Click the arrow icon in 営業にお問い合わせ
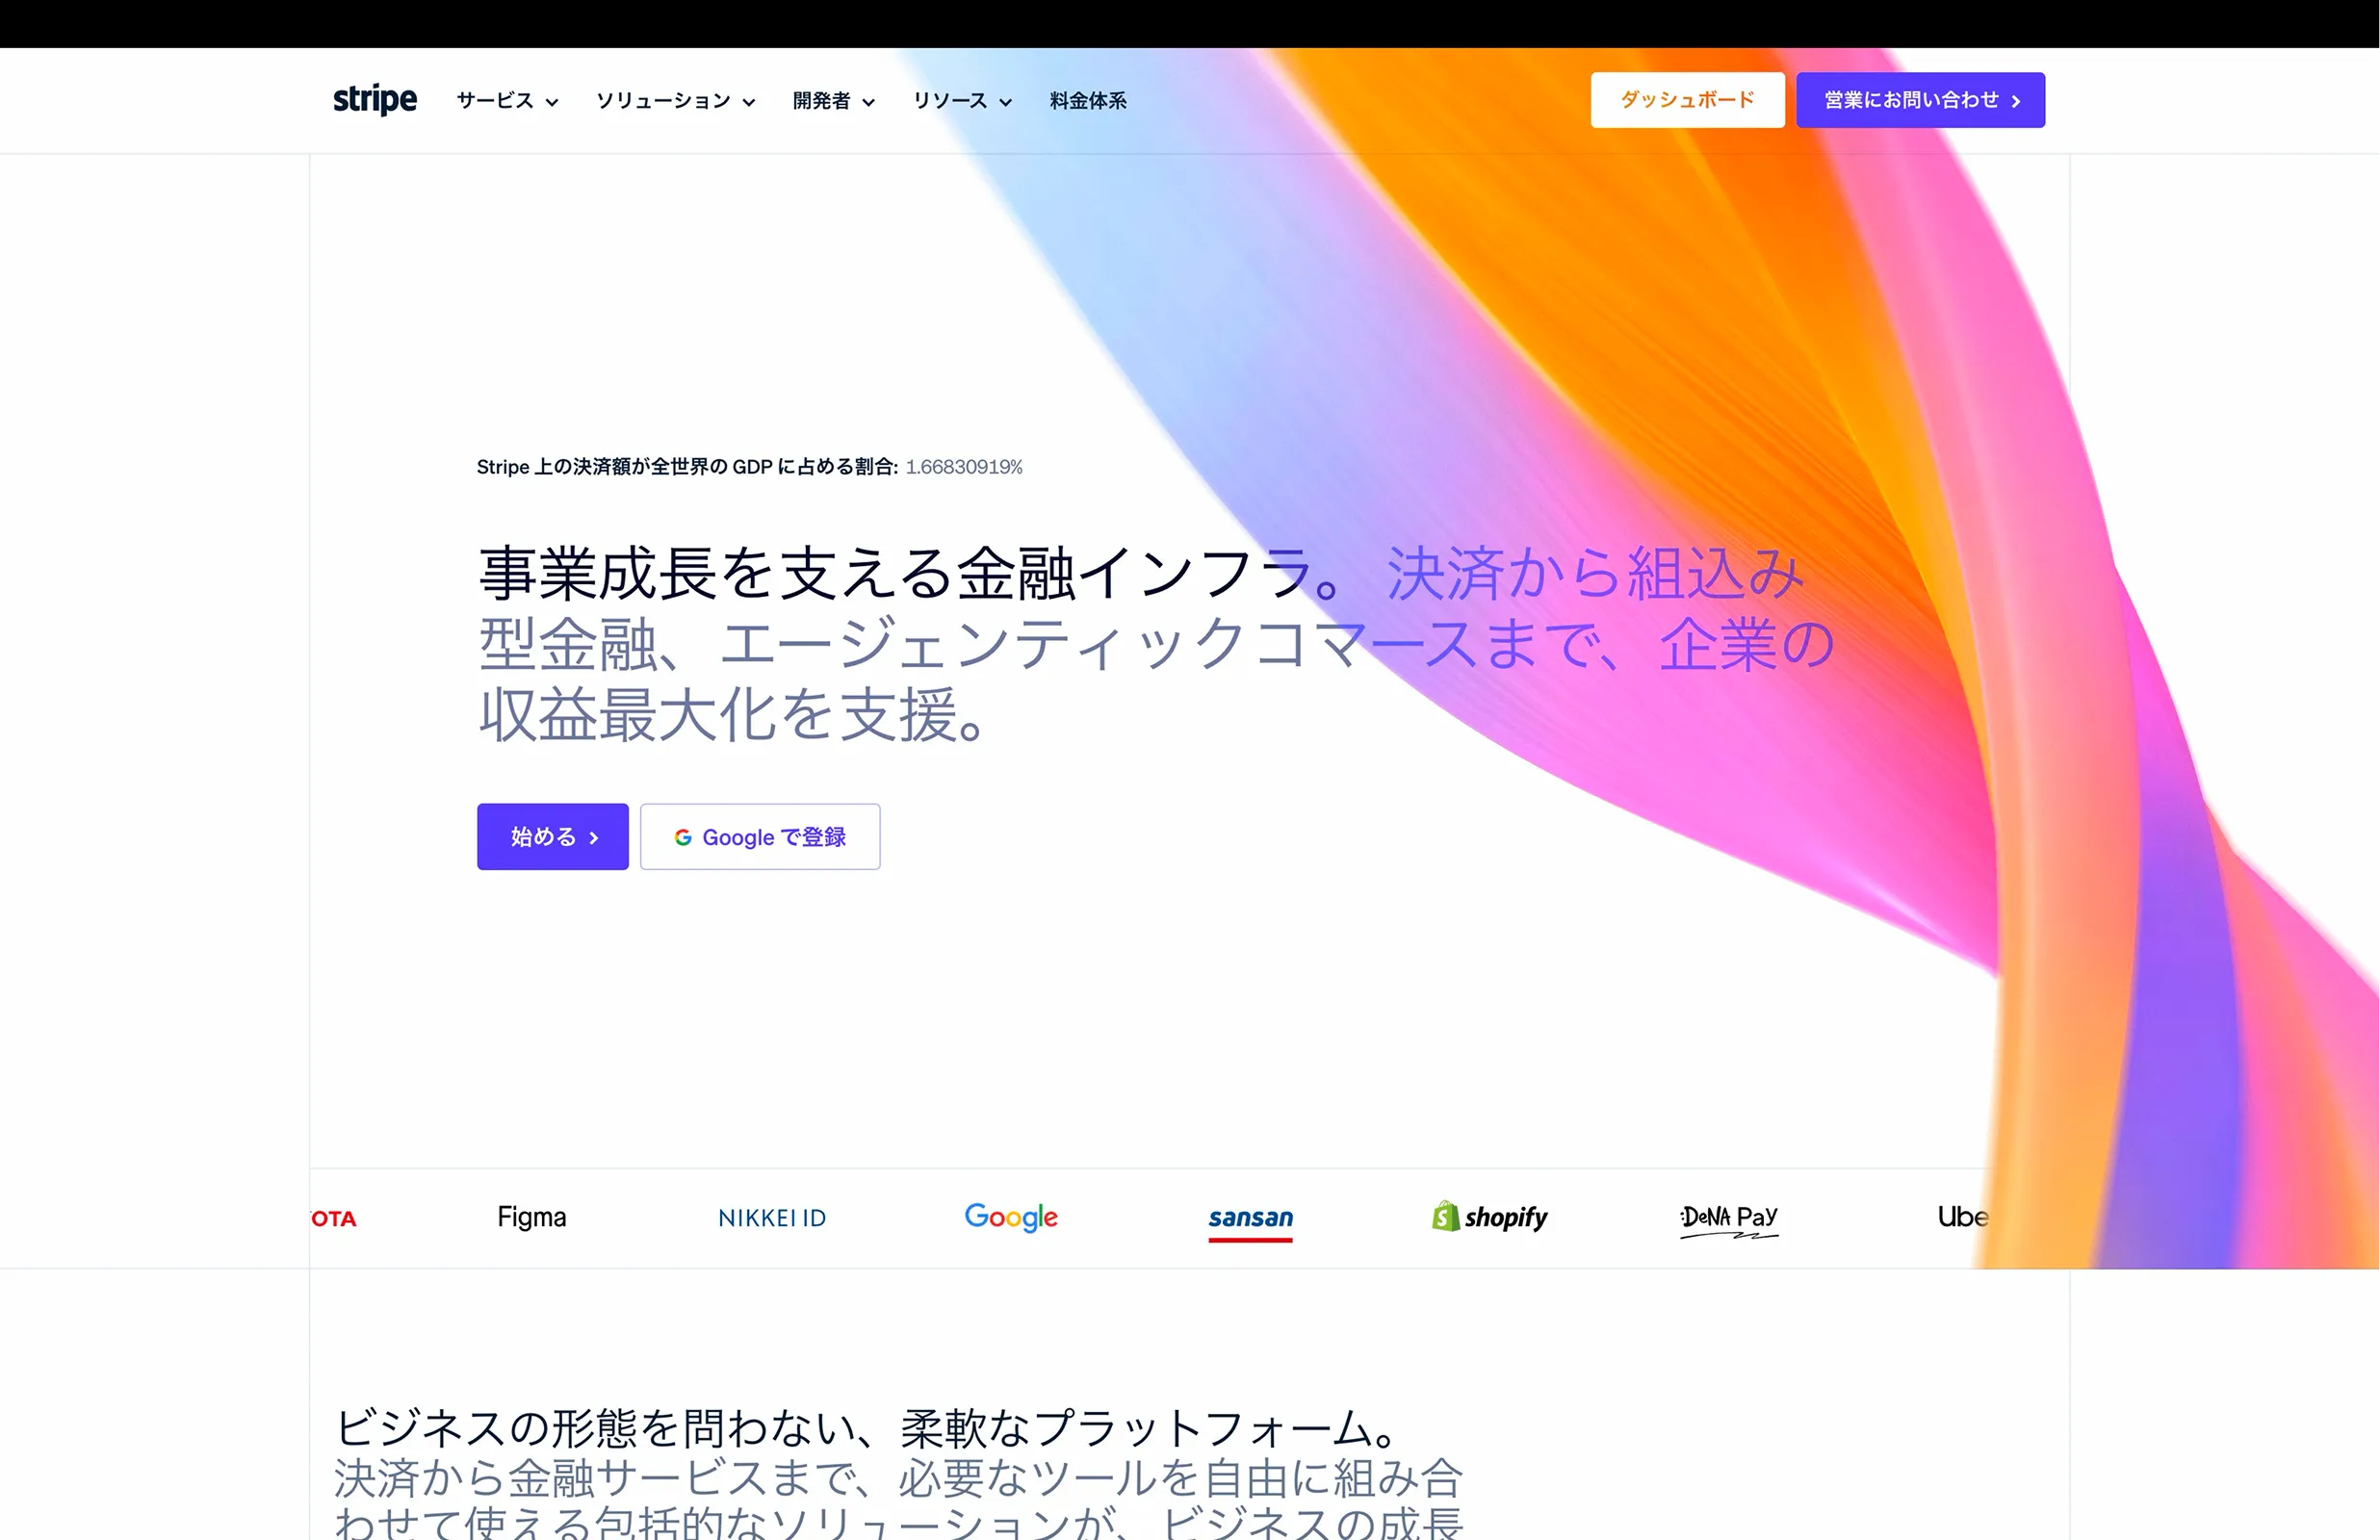Screen dimensions: 2380x1540 [x=2015, y=101]
